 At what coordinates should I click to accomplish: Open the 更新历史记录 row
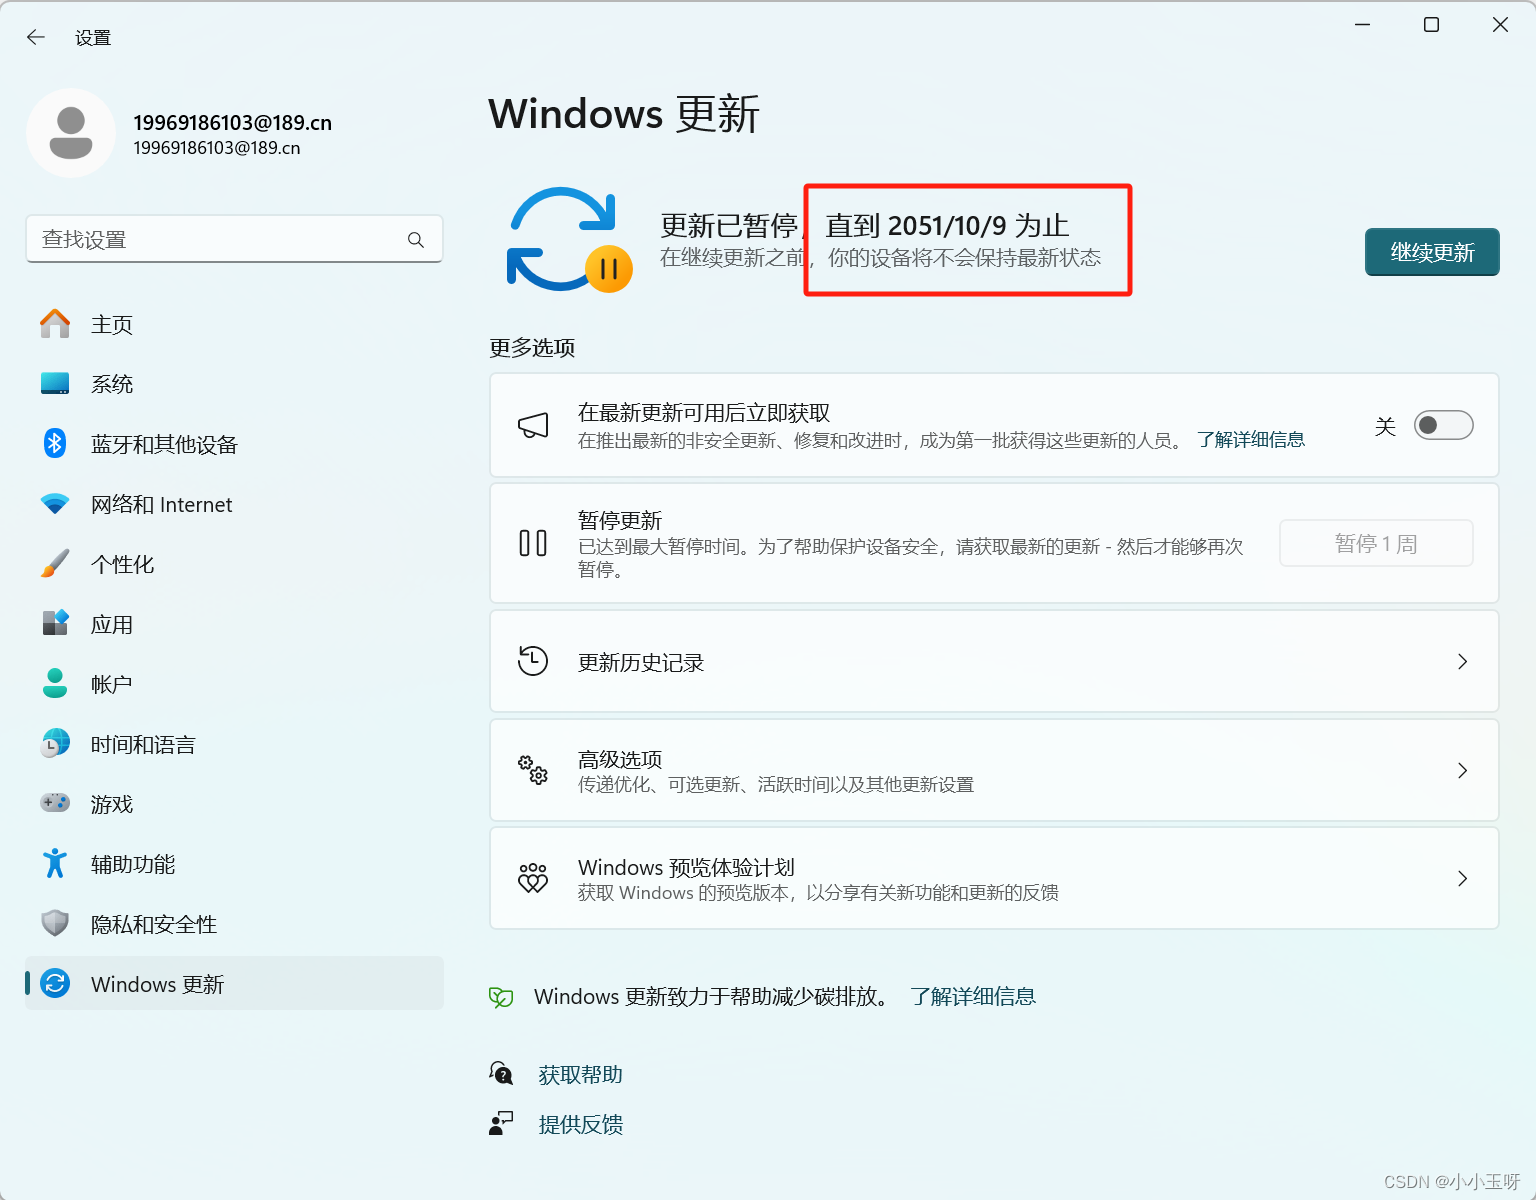pos(994,661)
